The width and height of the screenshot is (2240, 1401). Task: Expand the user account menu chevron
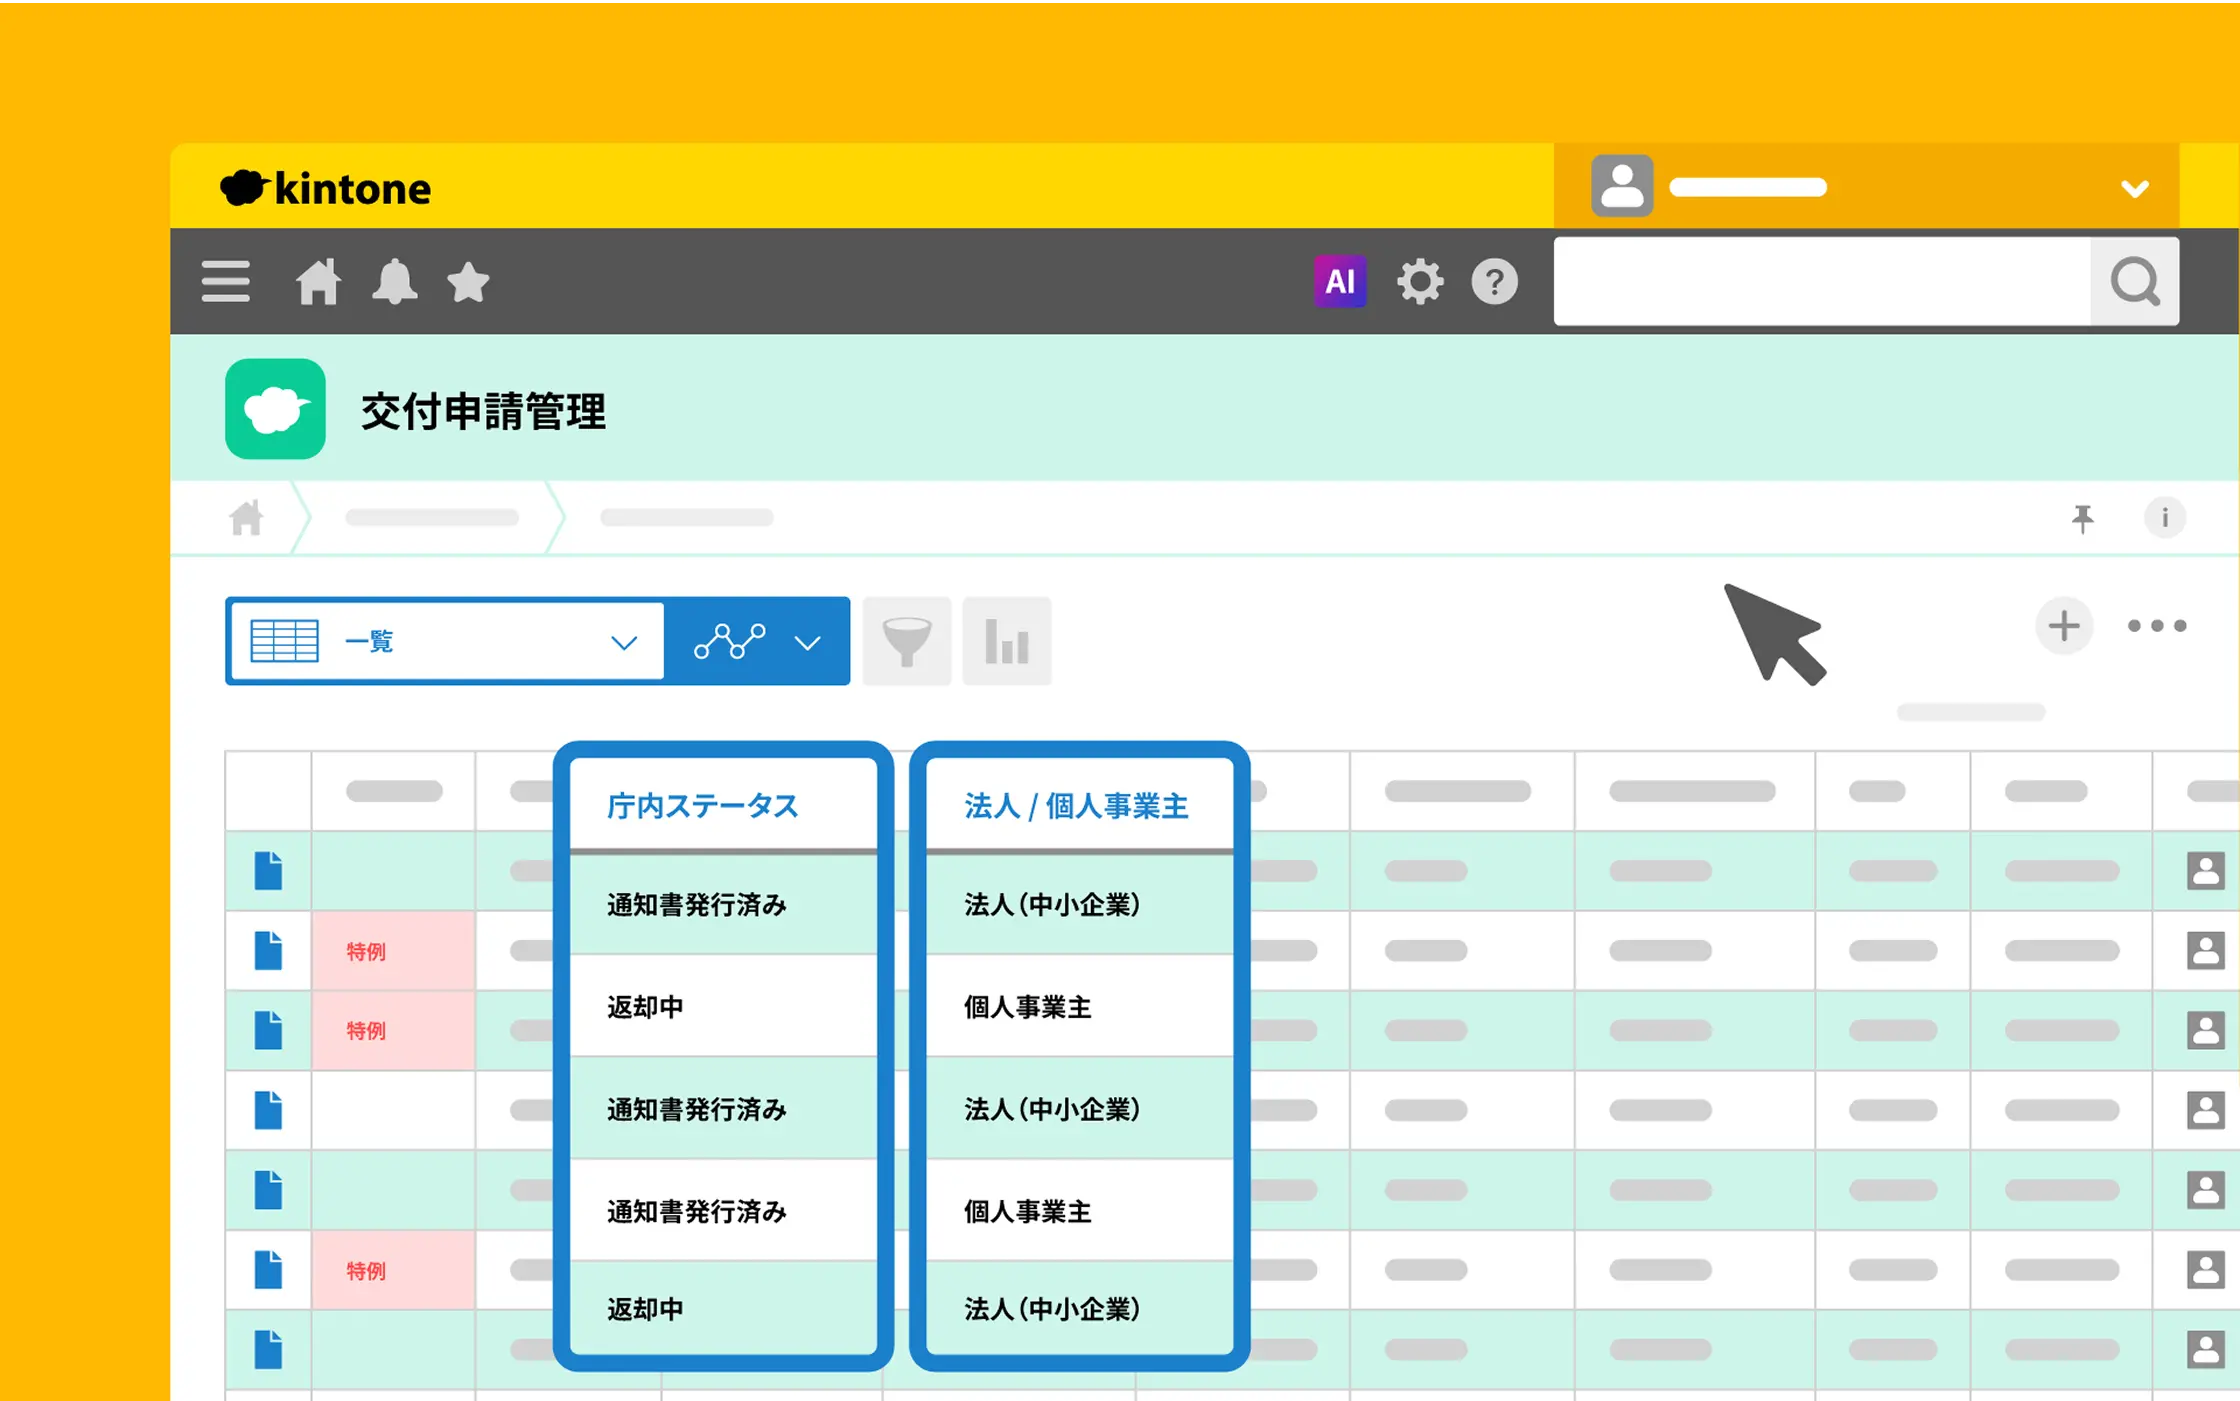[x=2135, y=188]
